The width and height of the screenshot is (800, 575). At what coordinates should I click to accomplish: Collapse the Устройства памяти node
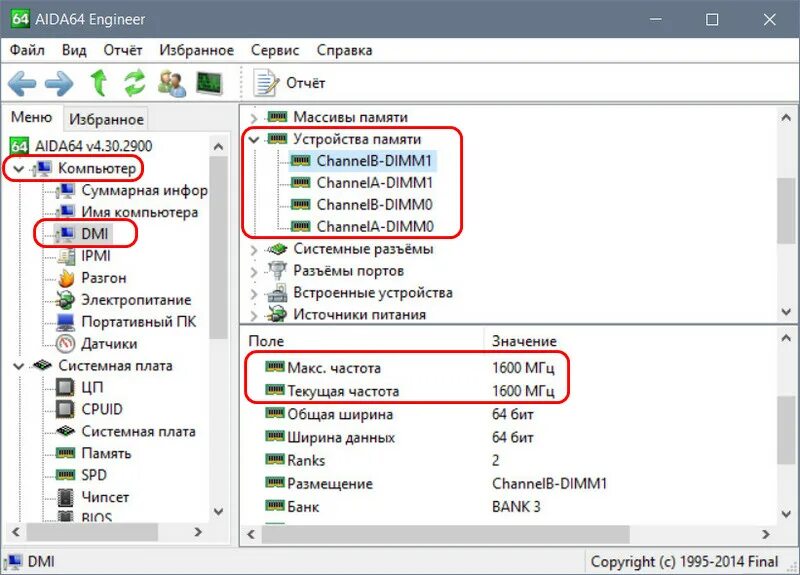click(x=254, y=139)
